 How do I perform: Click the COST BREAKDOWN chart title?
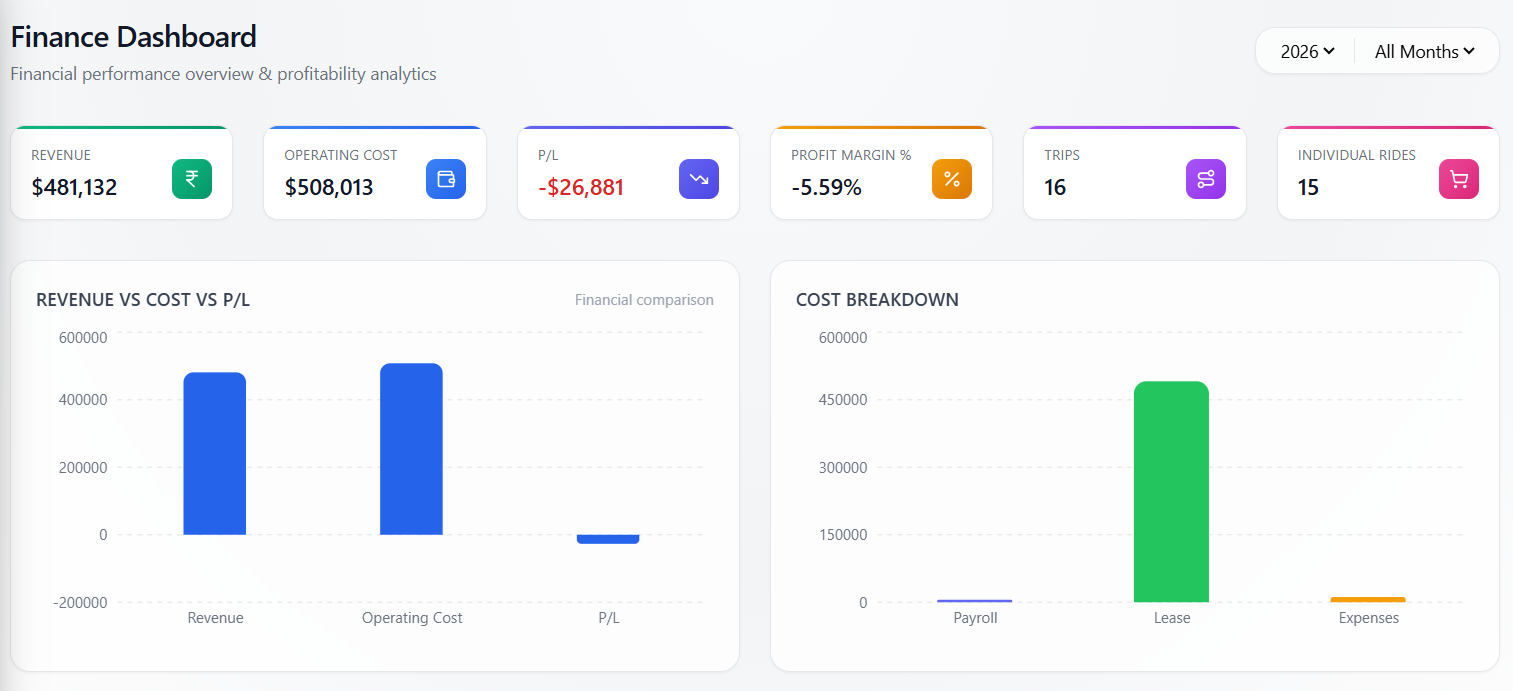(x=877, y=299)
